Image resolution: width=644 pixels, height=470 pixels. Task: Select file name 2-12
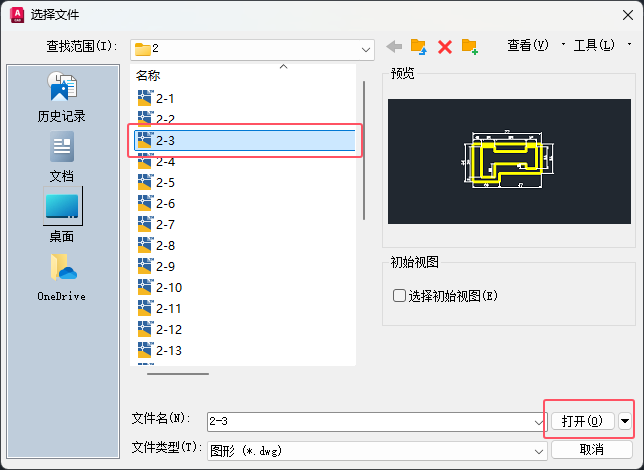click(169, 329)
